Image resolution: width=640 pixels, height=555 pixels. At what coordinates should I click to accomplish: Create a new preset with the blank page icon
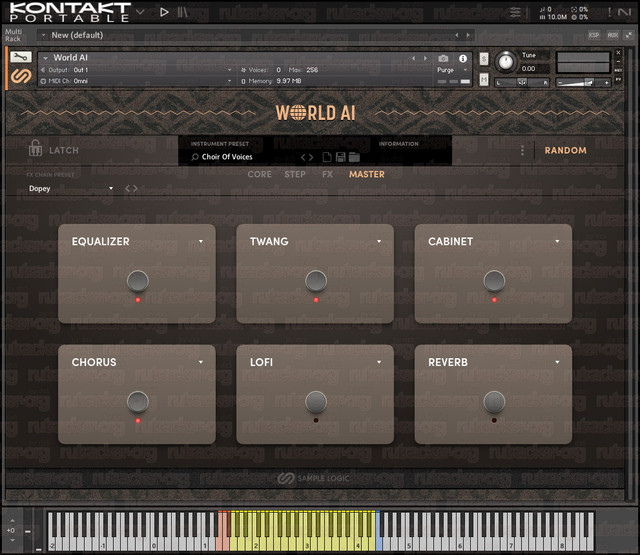pos(327,157)
